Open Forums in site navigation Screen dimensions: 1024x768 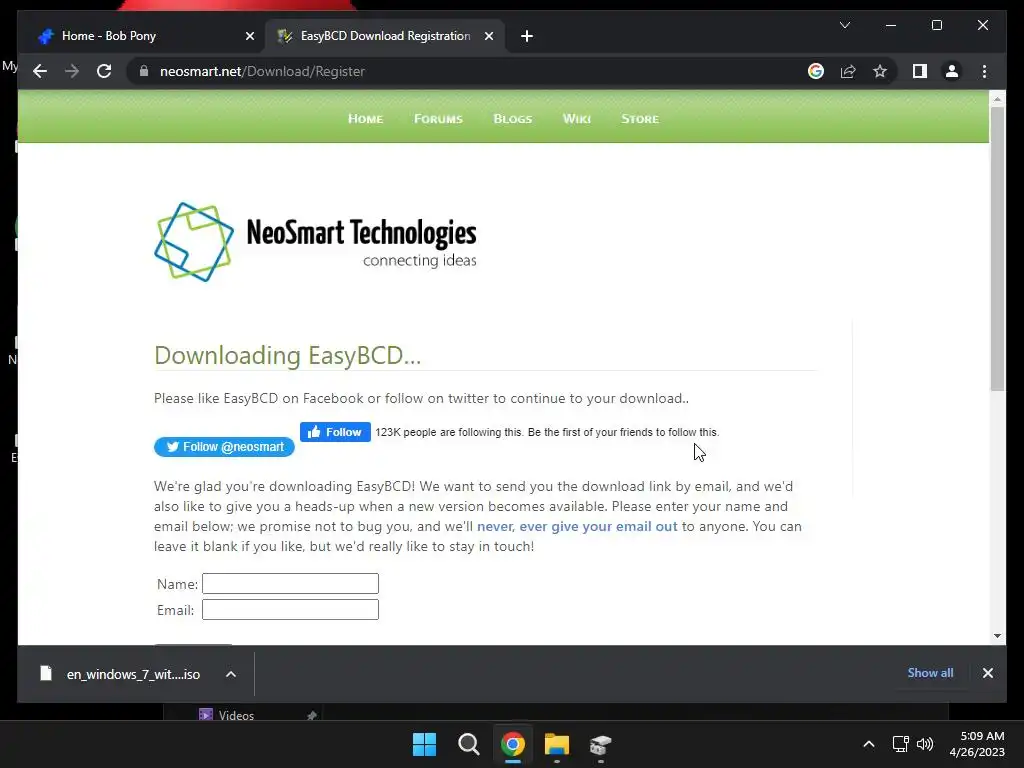click(438, 119)
